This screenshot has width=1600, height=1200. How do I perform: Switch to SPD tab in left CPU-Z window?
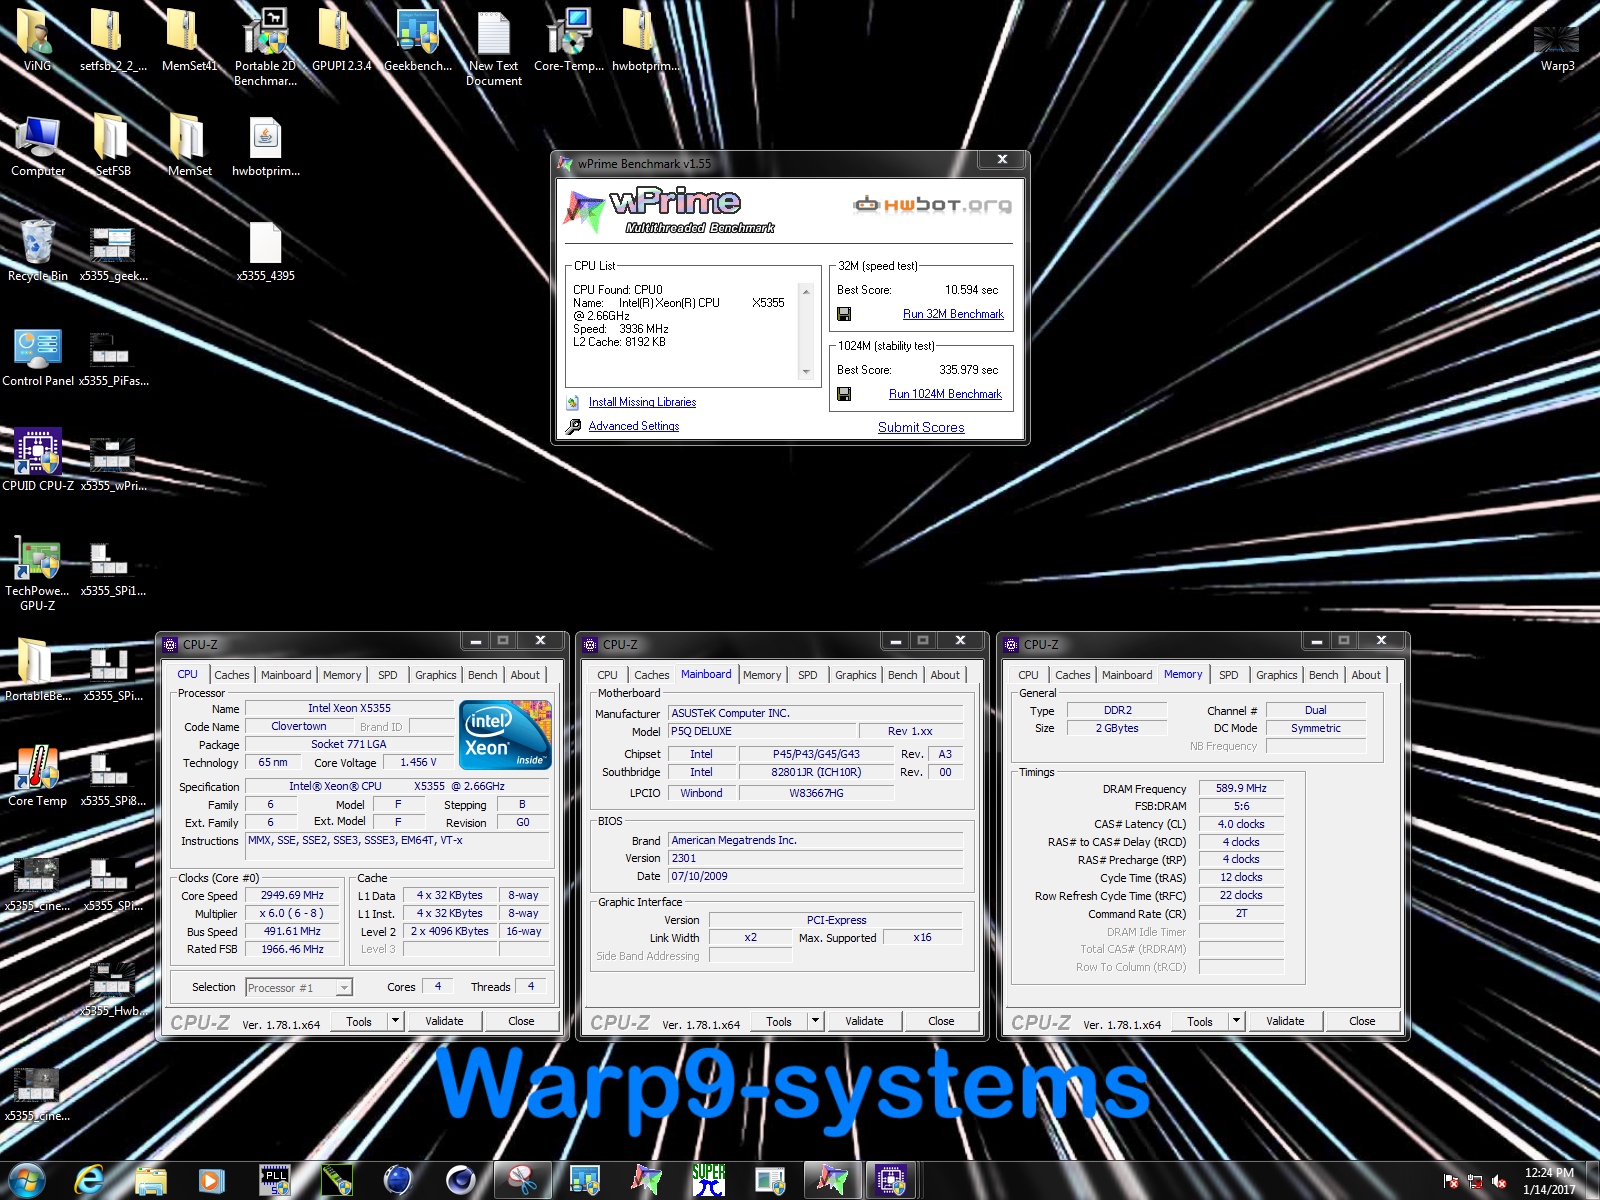click(x=388, y=675)
